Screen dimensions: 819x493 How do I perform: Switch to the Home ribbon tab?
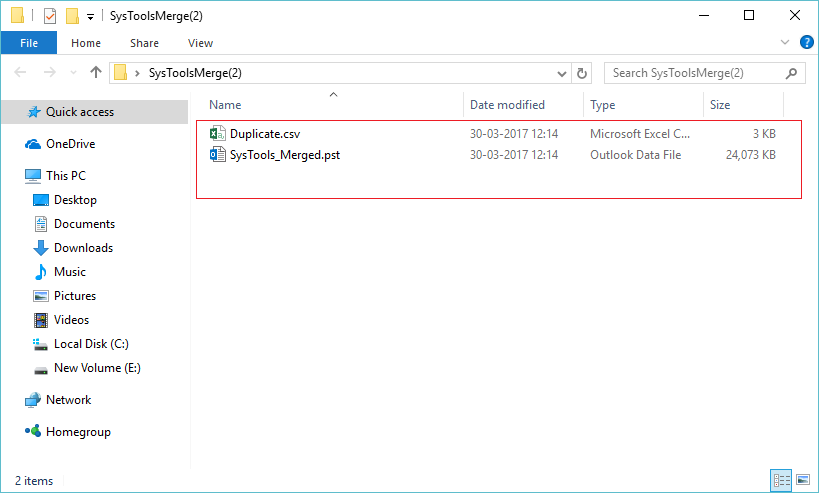pyautogui.click(x=86, y=43)
